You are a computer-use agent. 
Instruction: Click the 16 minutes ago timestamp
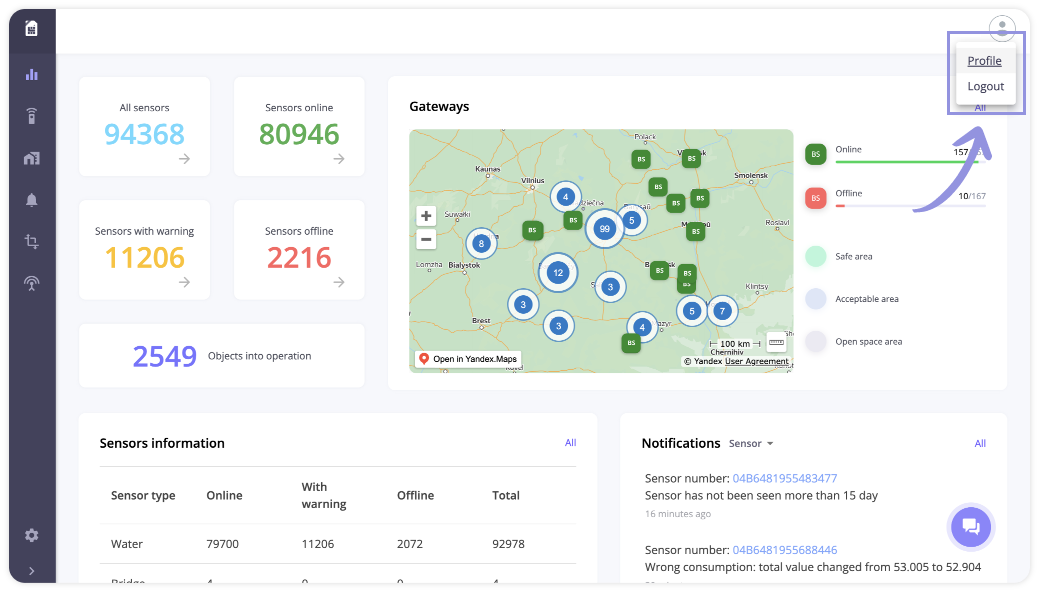point(678,514)
